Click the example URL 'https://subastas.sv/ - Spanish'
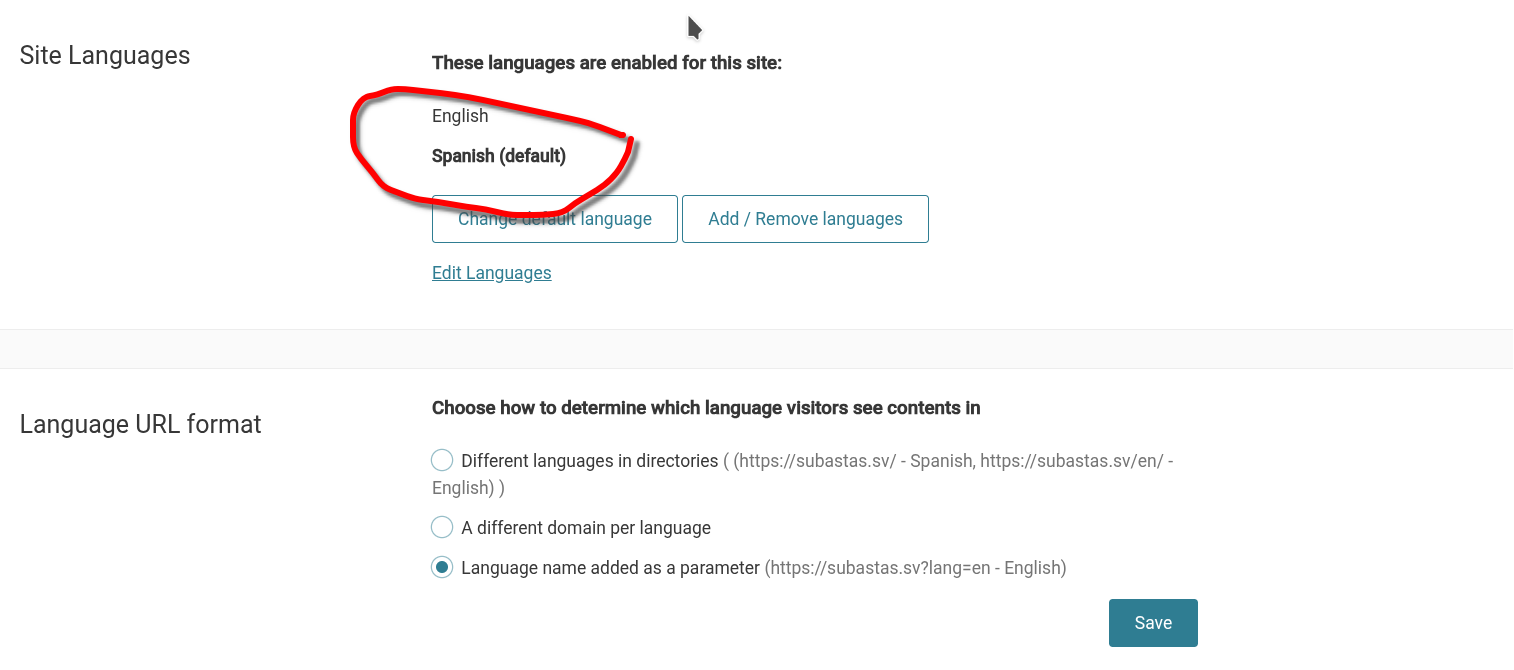Screen dimensions: 1514x670 tap(855, 461)
